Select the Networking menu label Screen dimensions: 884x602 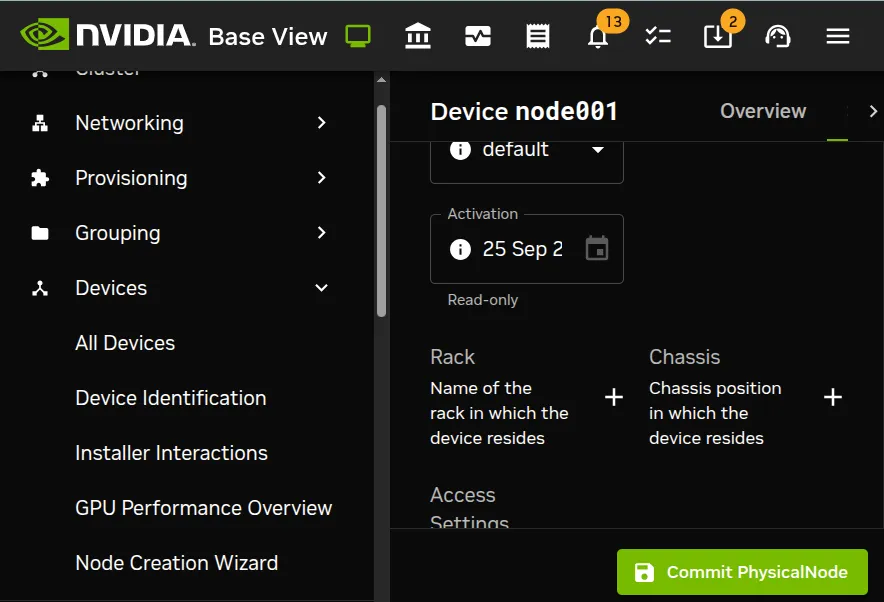coord(130,123)
